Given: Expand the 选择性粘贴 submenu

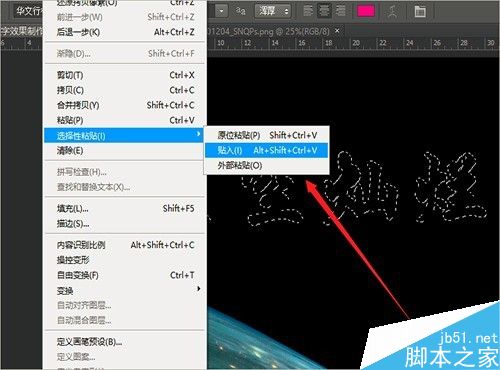Looking at the screenshot, I should [x=124, y=135].
